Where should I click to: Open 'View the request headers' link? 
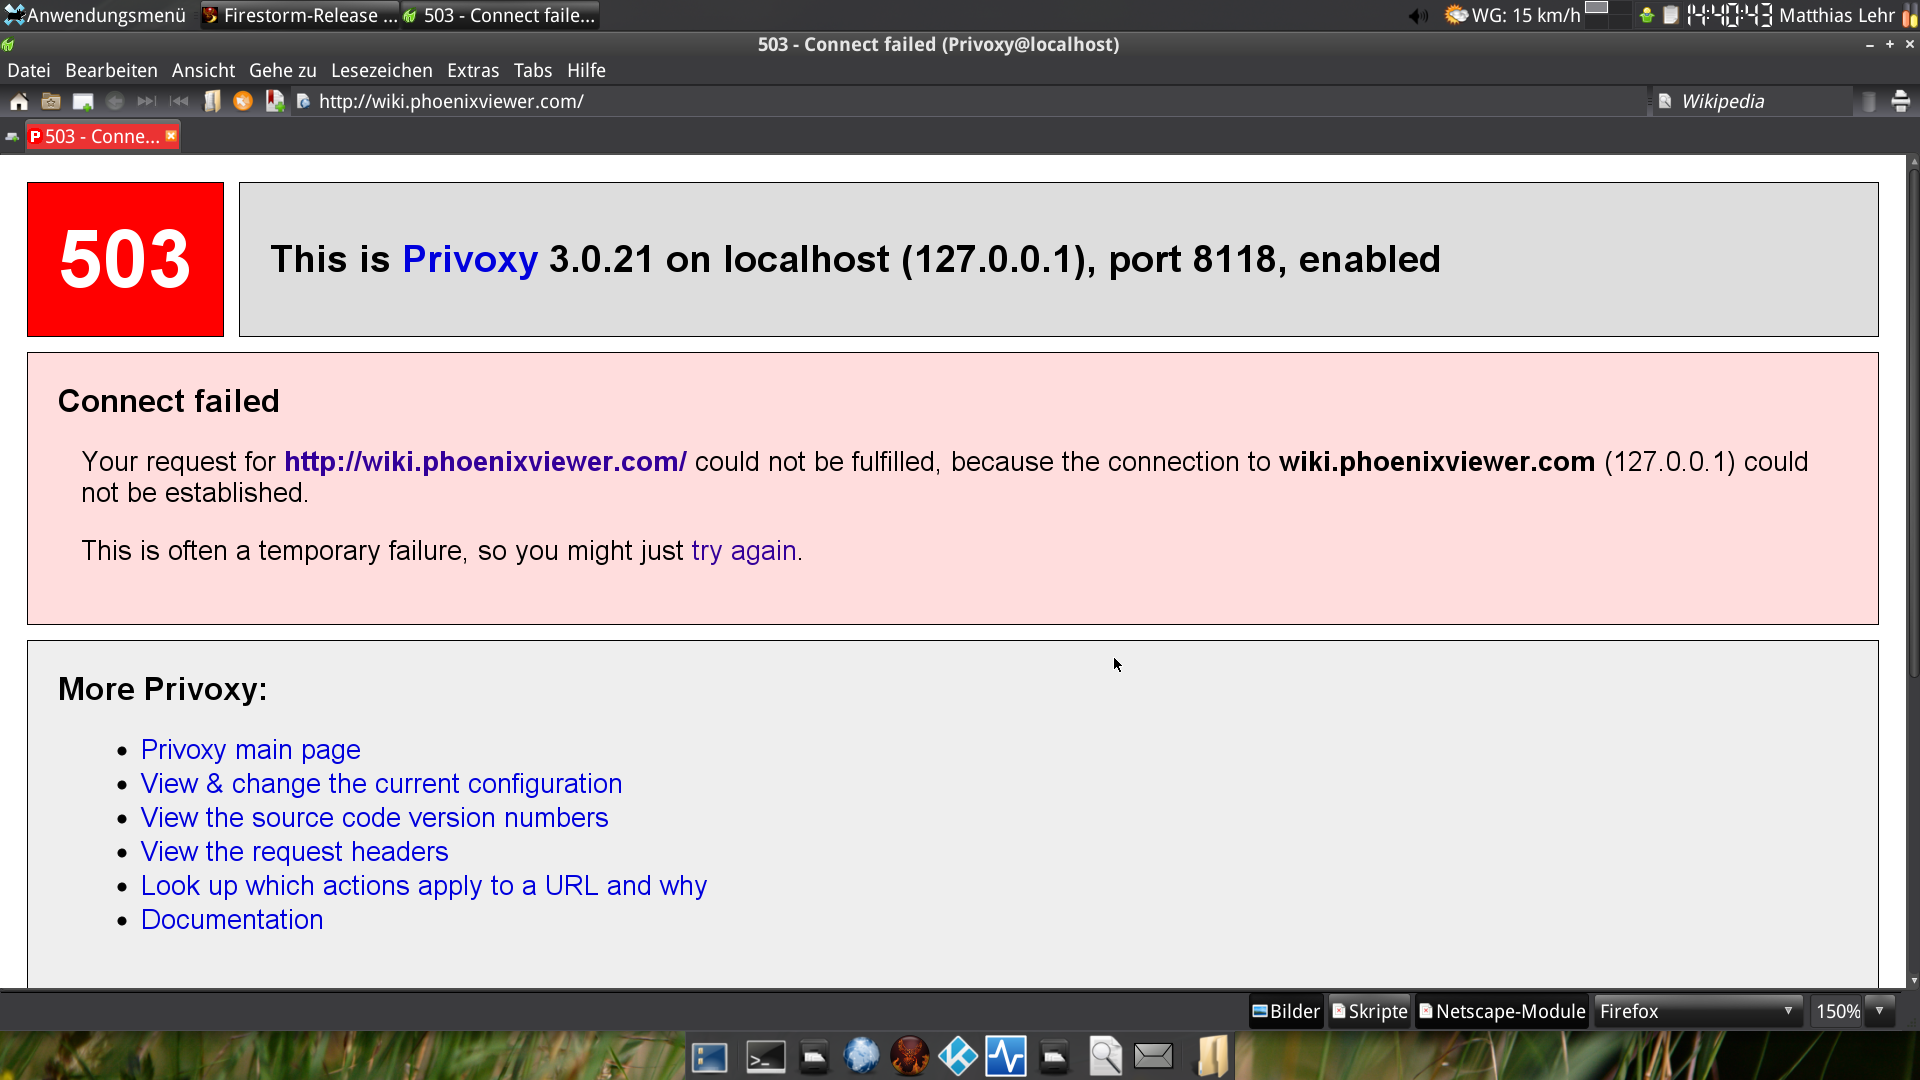(294, 852)
